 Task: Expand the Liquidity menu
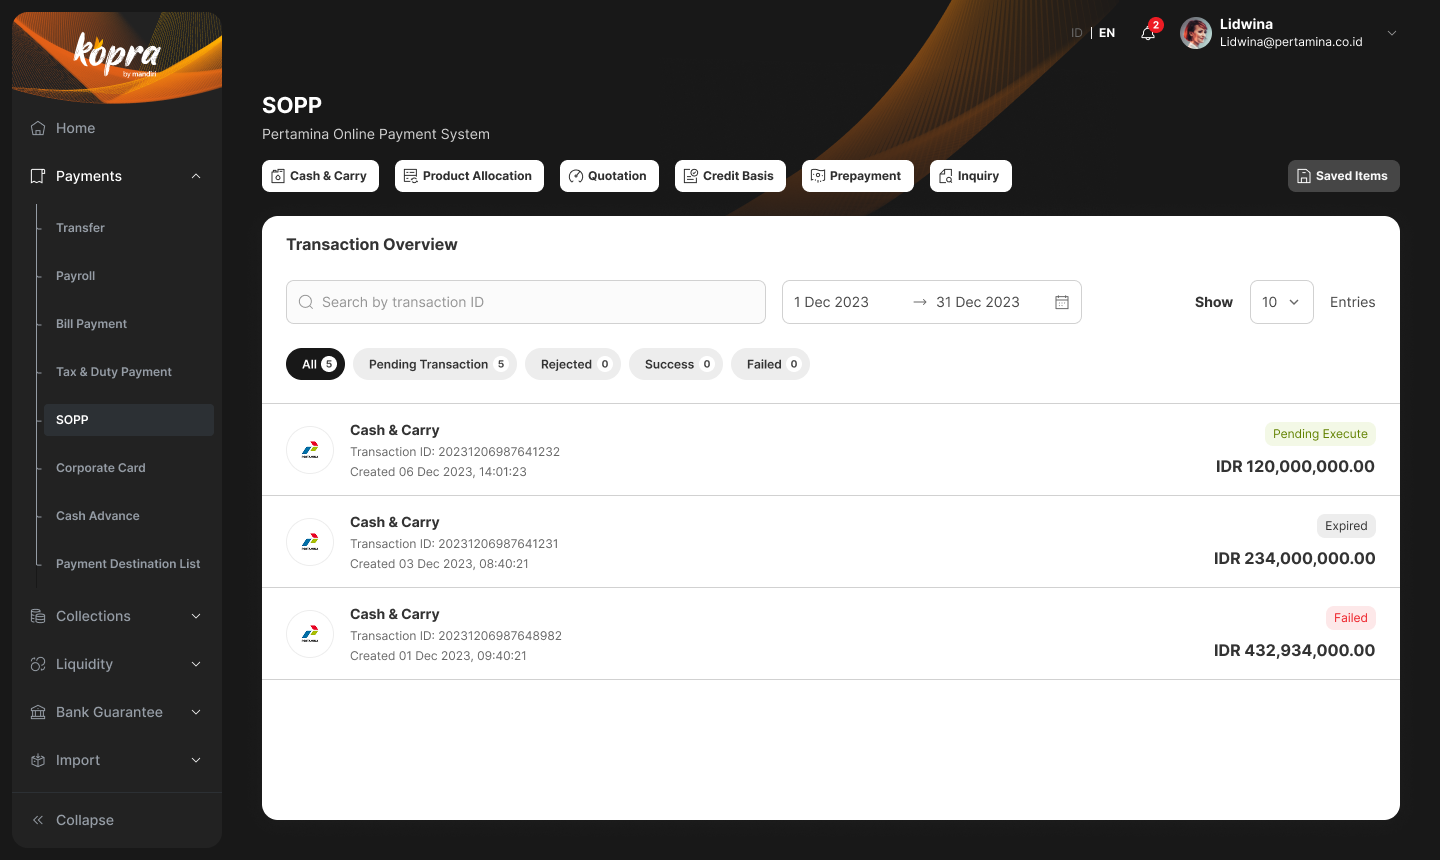pyautogui.click(x=196, y=664)
